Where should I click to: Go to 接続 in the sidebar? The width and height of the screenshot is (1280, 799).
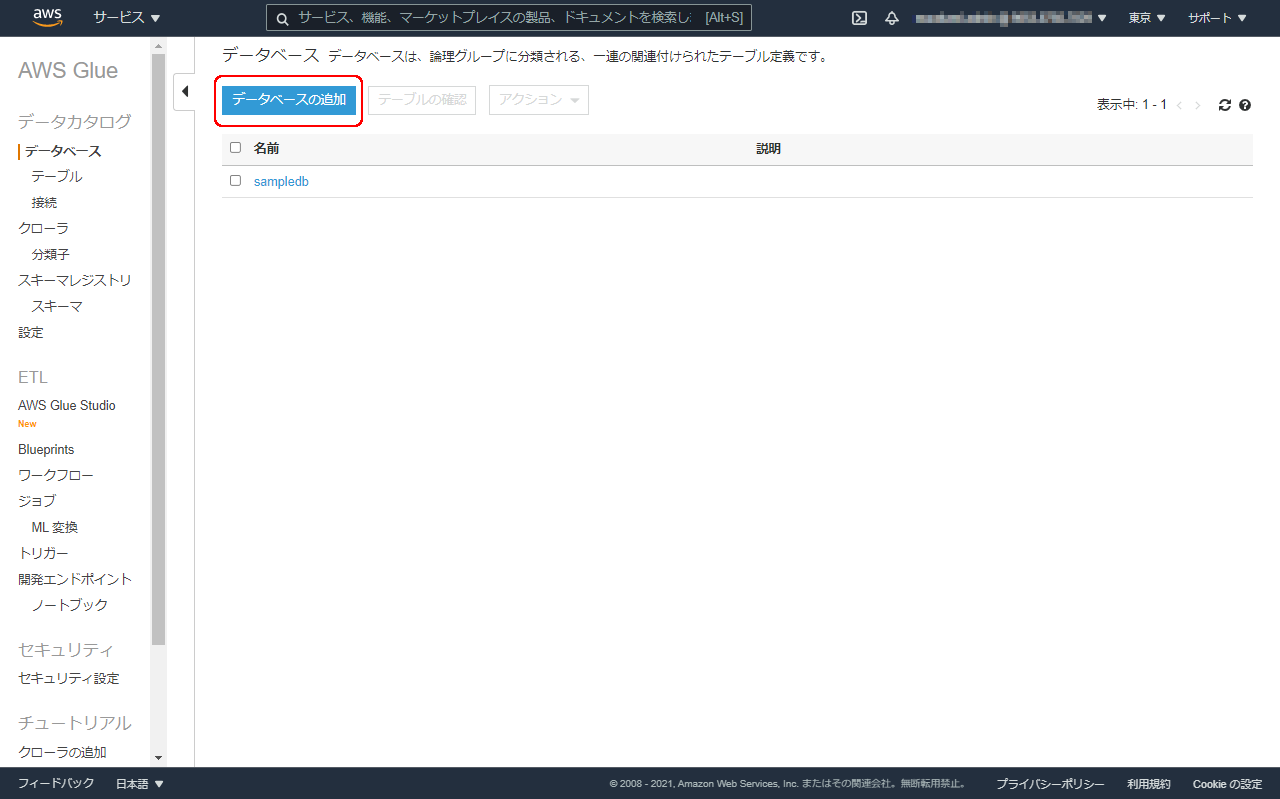pyautogui.click(x=44, y=203)
